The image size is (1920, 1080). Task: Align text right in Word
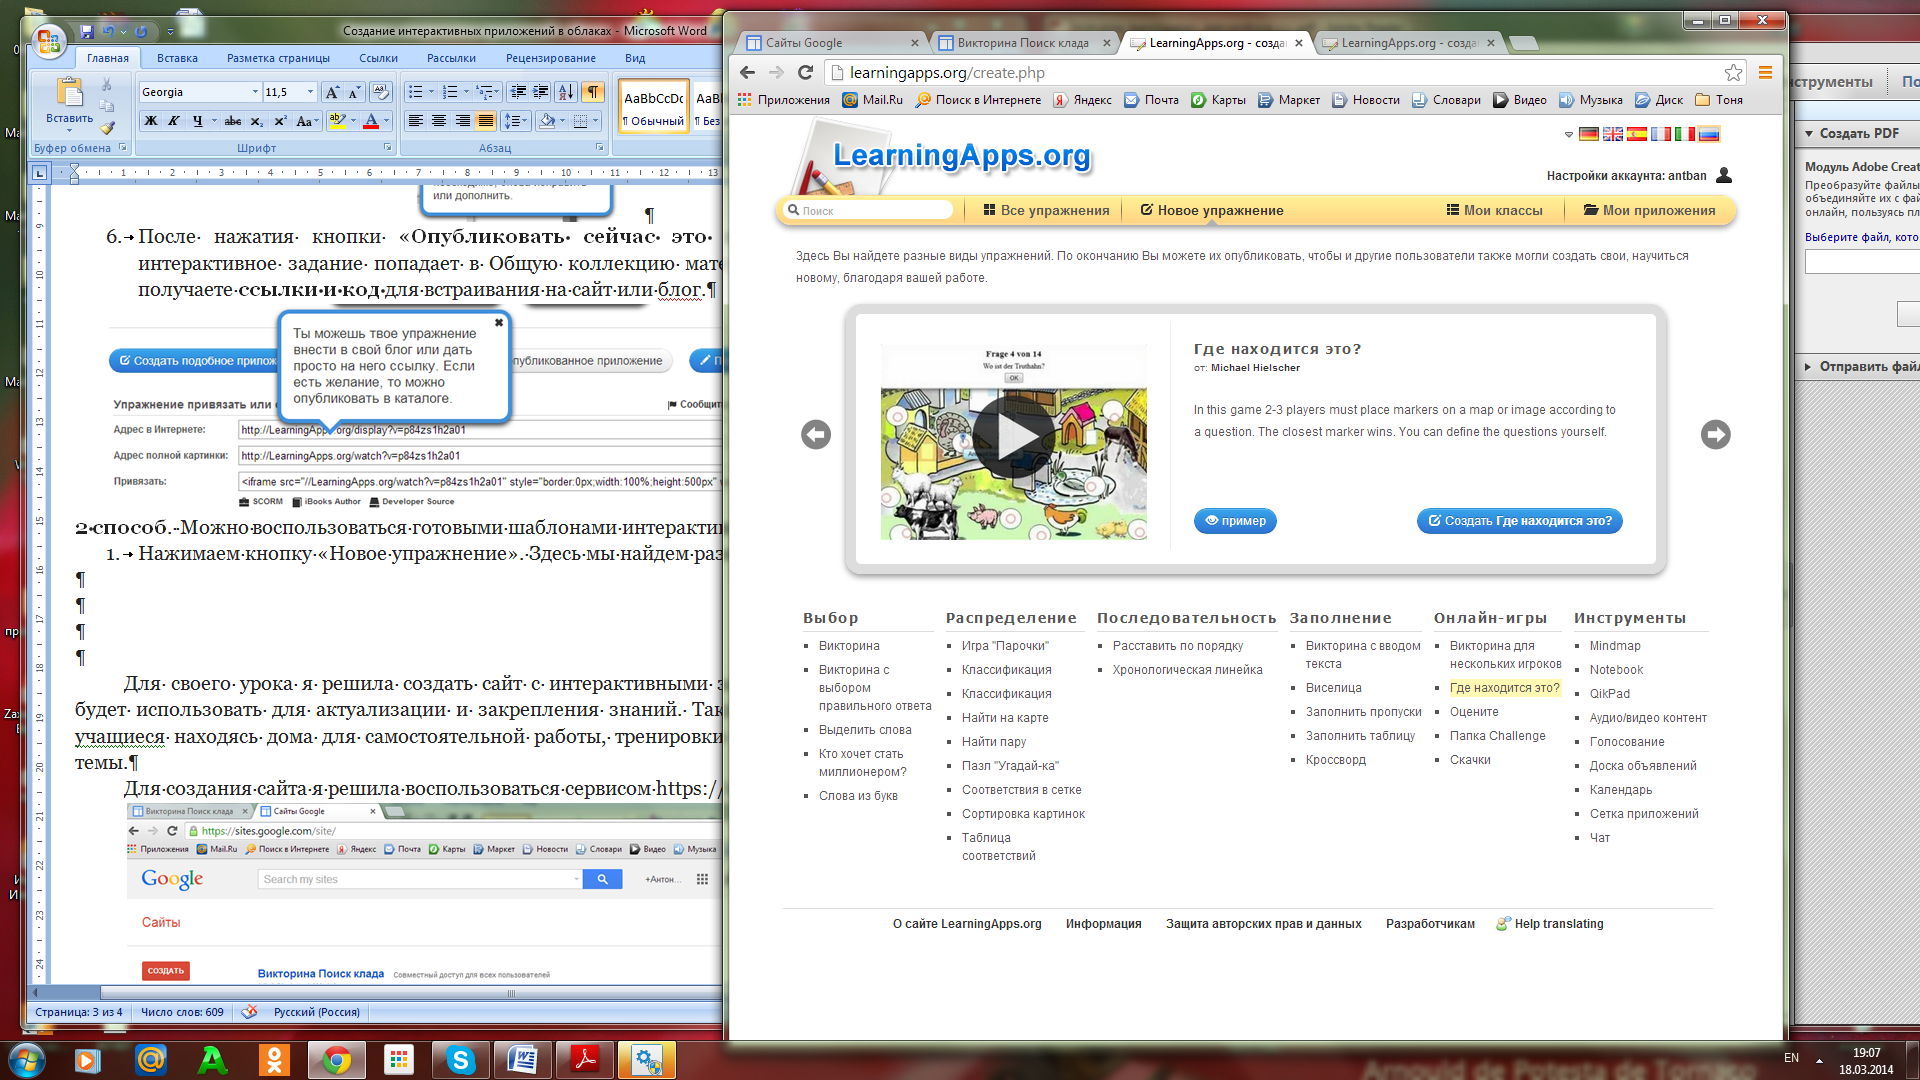click(462, 121)
